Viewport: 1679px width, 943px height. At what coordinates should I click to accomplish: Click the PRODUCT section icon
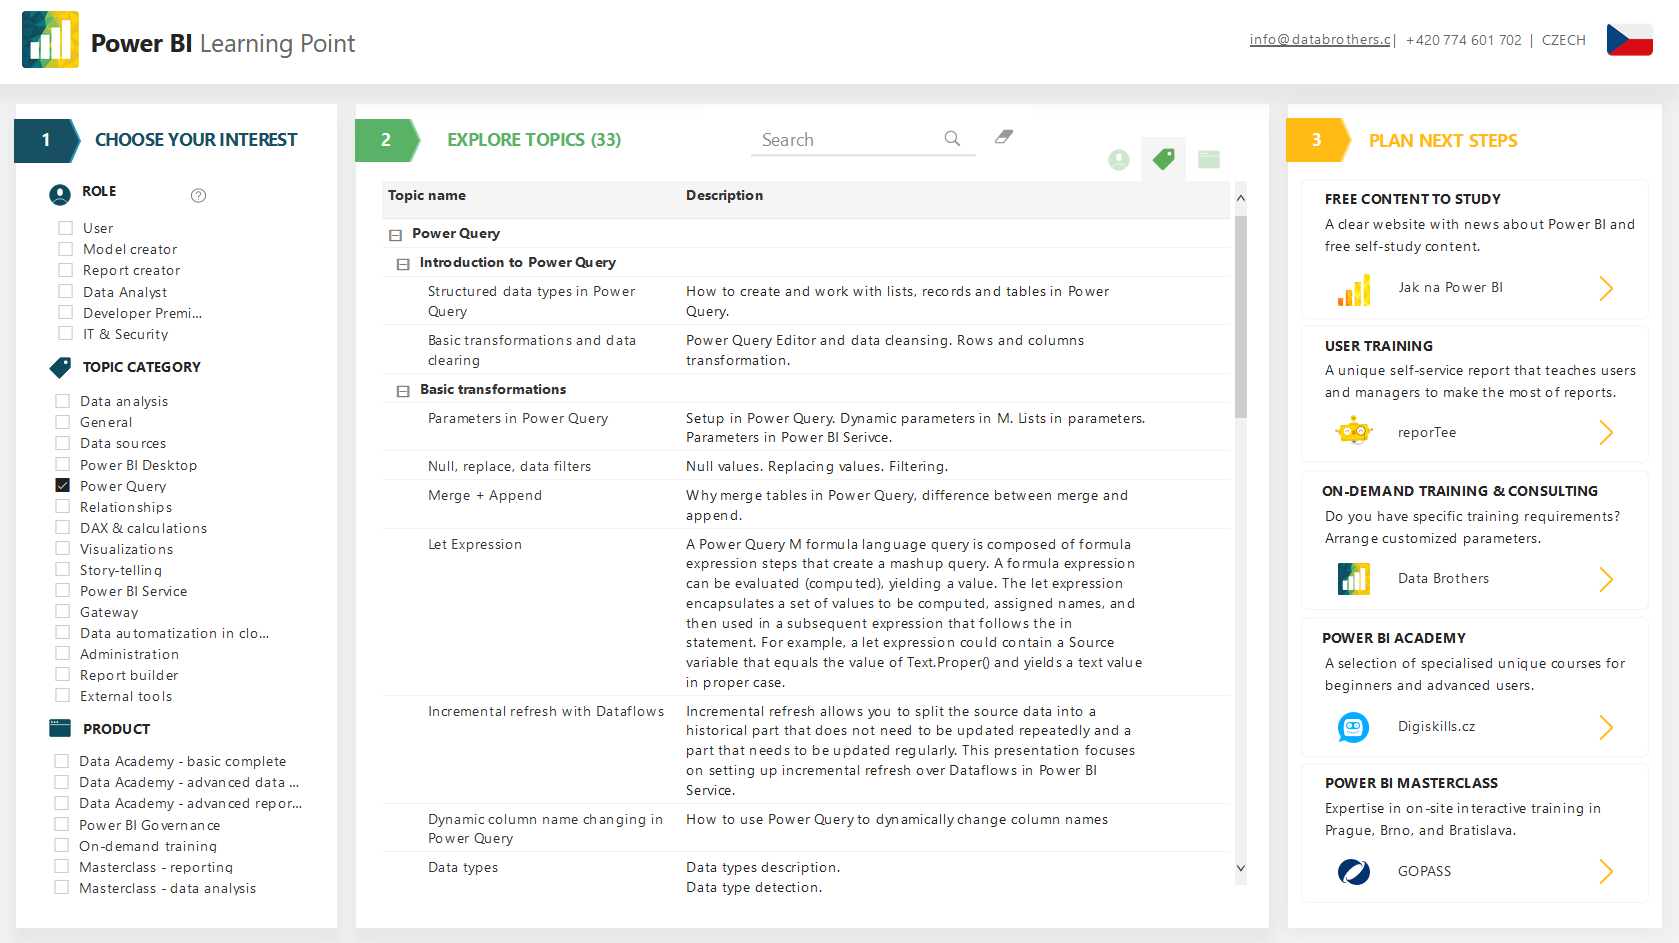(x=60, y=728)
